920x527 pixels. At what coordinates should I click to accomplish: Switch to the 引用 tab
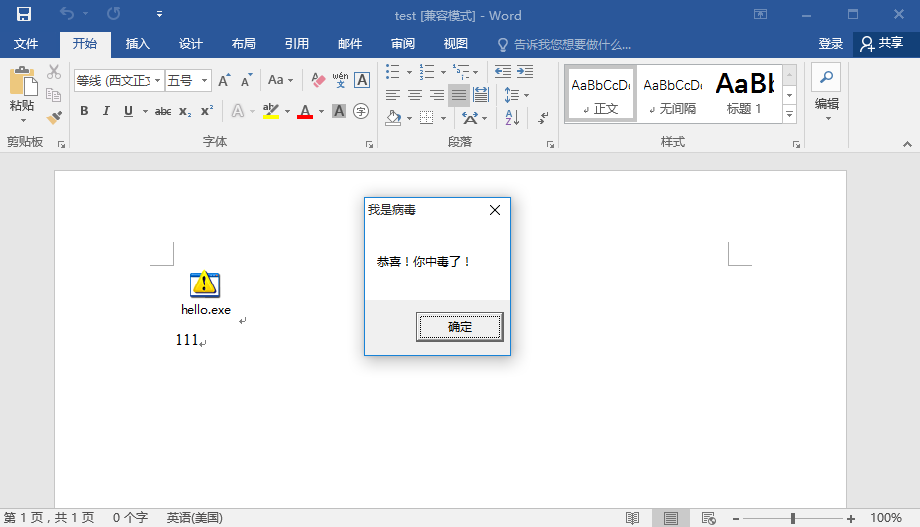click(x=297, y=44)
